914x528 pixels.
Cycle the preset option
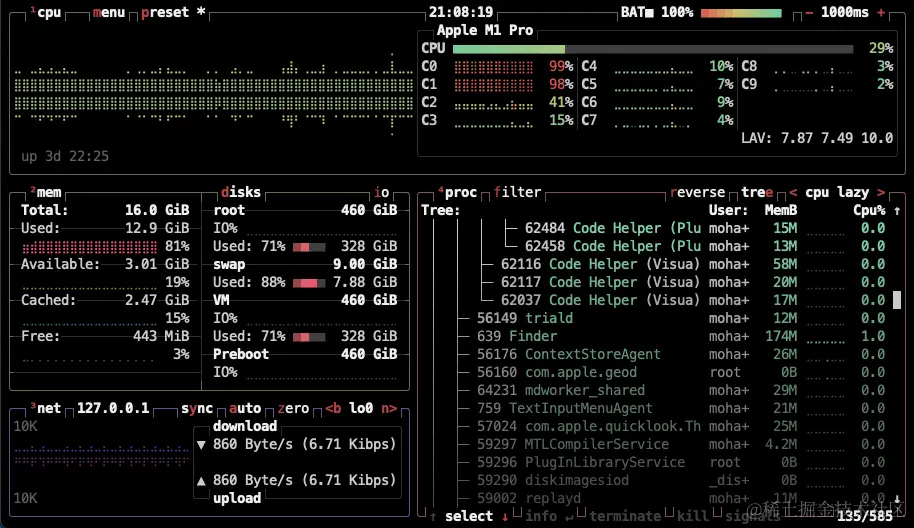coord(173,12)
